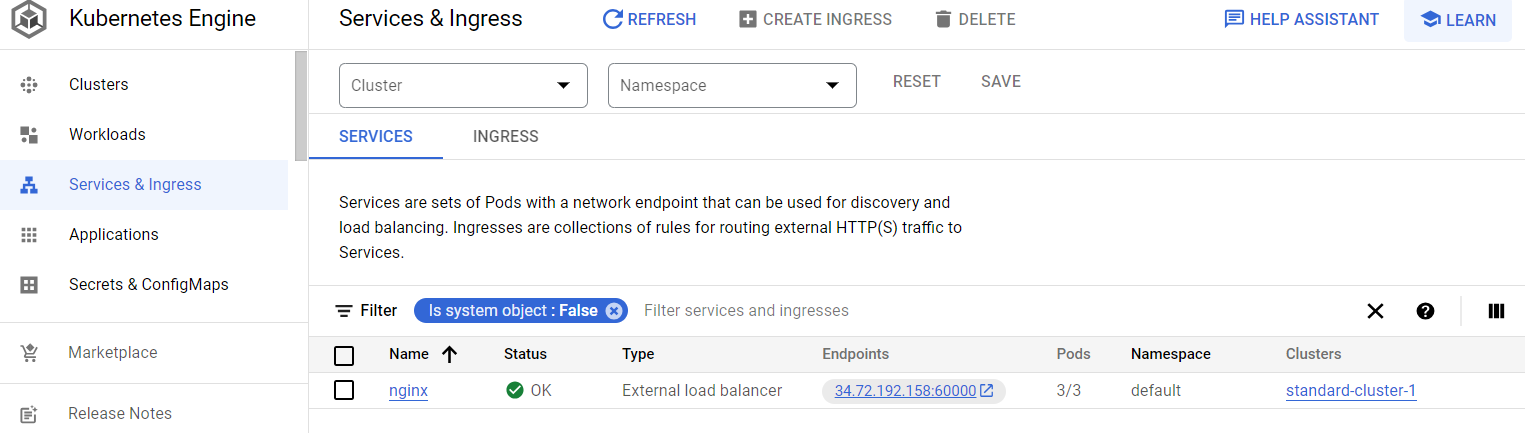Open column display options icon
This screenshot has height=433, width=1525.
[1496, 311]
